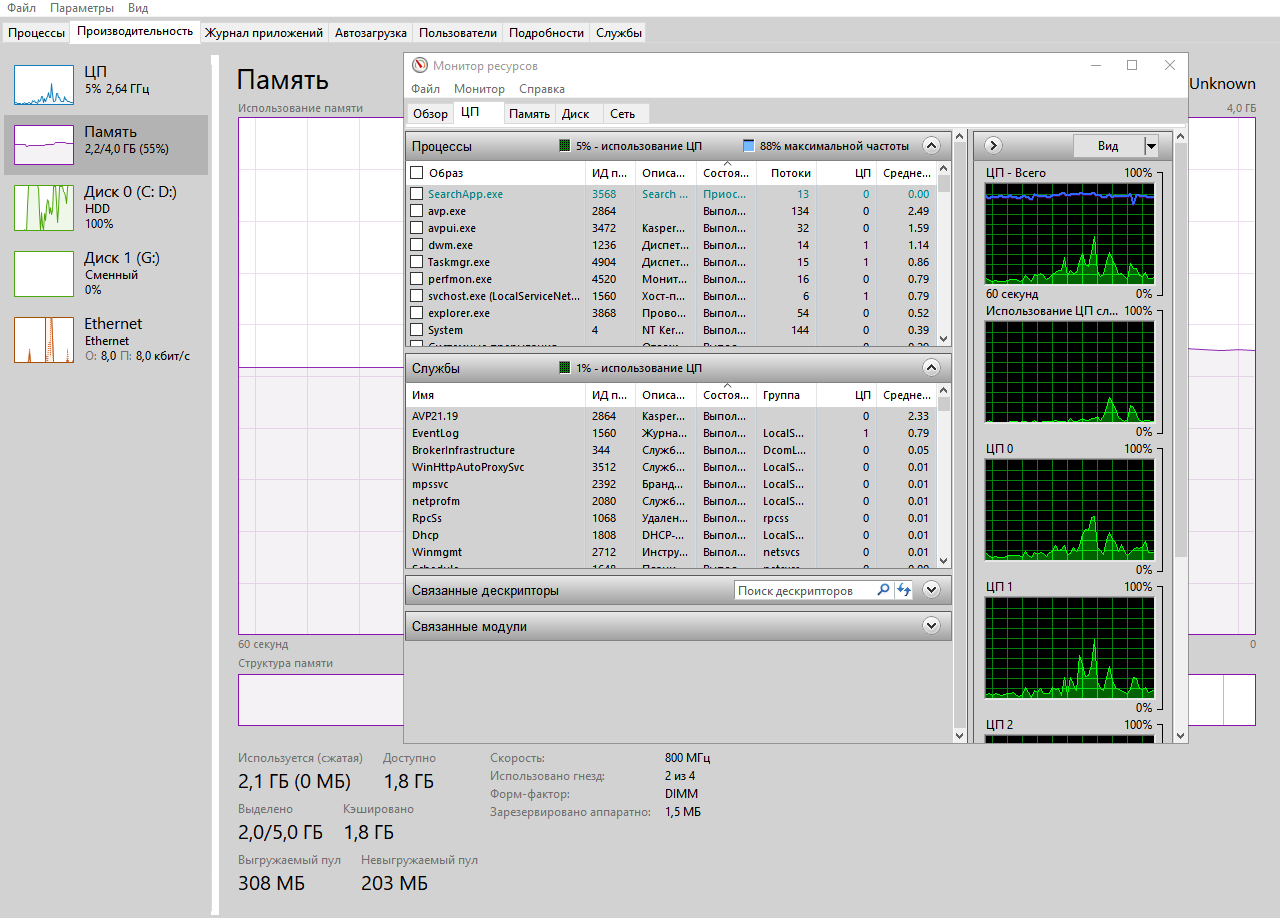
Task: Open the Автозагрузка tab
Action: point(371,33)
